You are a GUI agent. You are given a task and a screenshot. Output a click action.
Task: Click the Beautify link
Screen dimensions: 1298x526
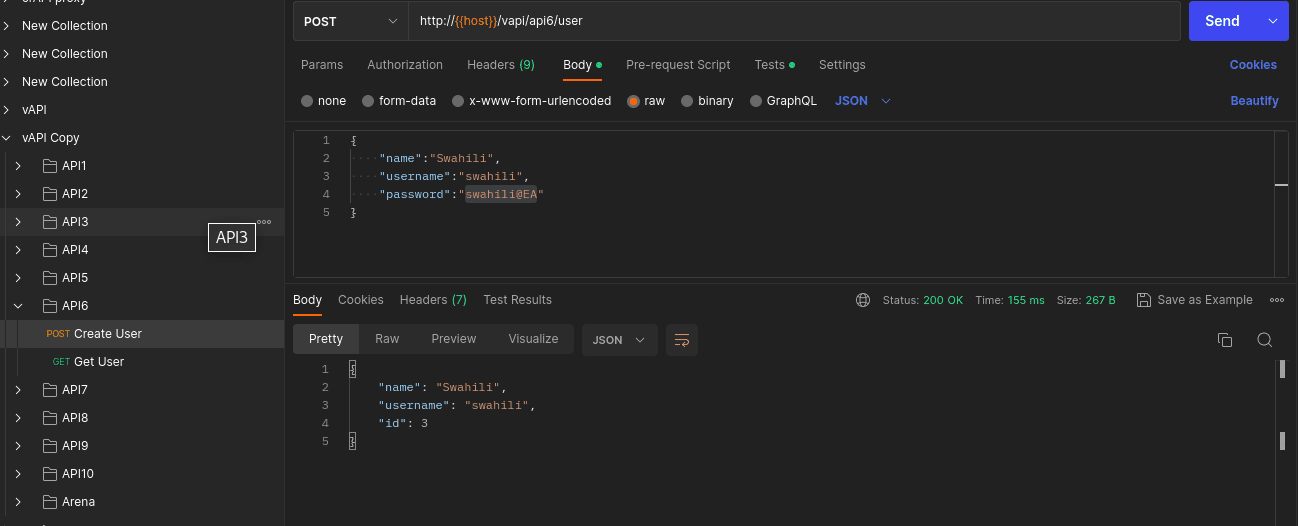(1254, 101)
